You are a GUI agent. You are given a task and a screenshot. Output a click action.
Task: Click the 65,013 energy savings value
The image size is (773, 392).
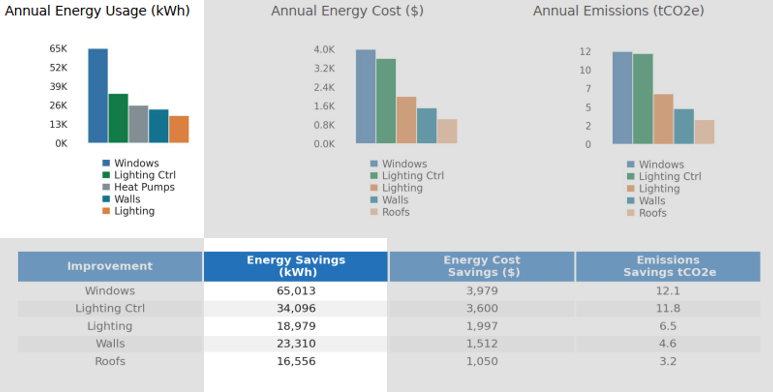[x=296, y=291]
